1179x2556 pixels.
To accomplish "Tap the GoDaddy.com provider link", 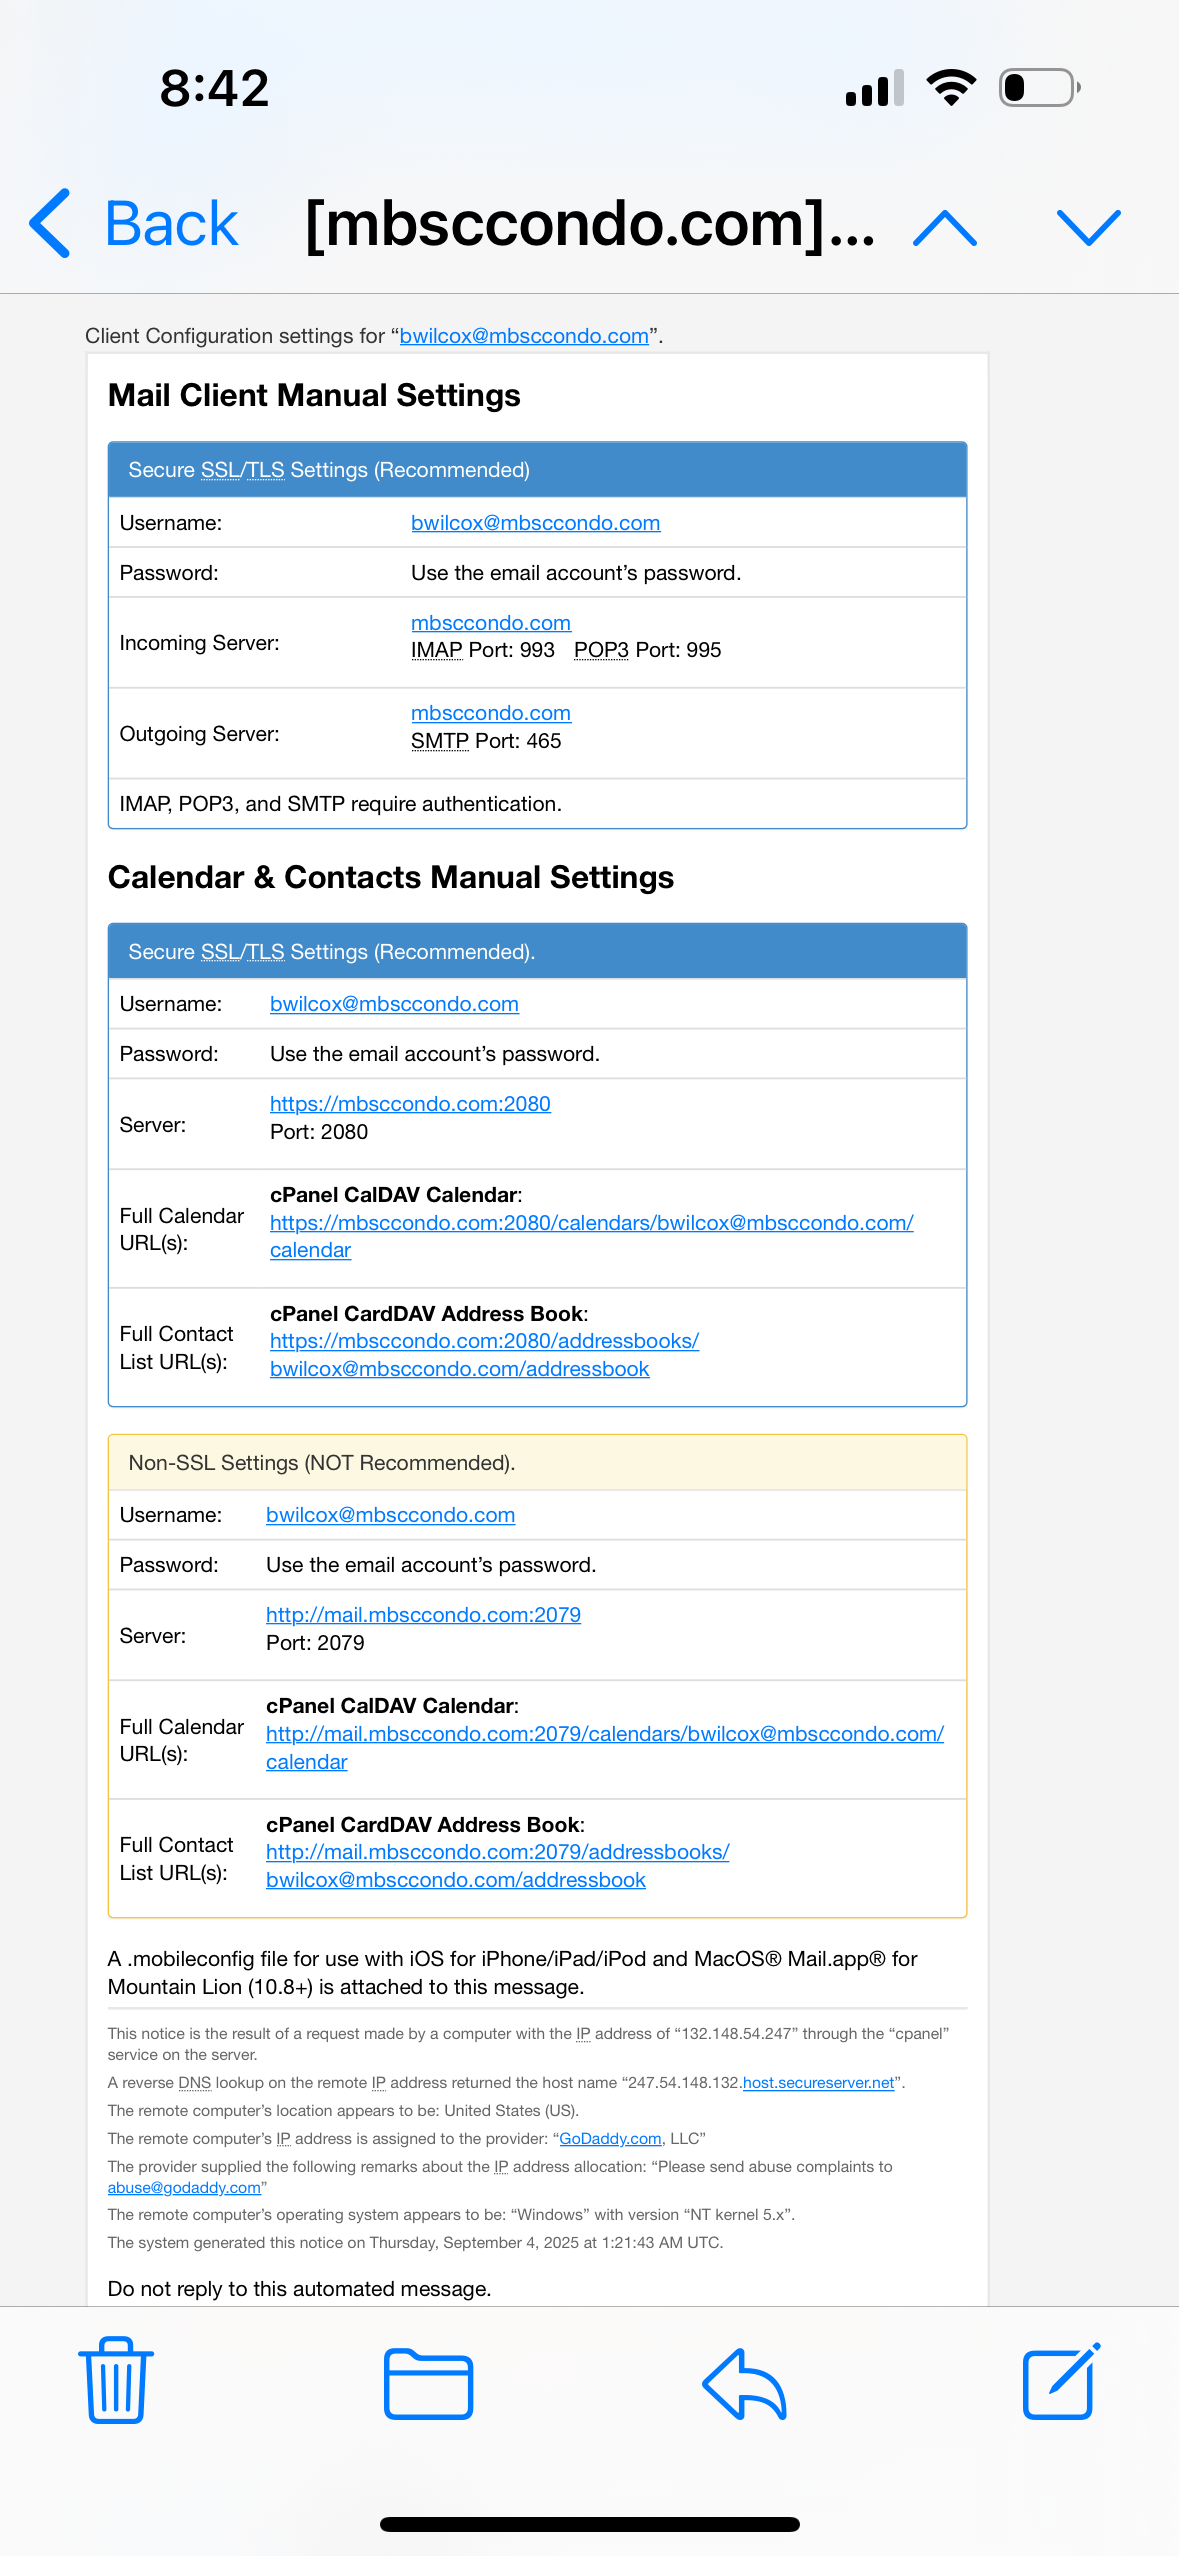I will [x=610, y=2138].
